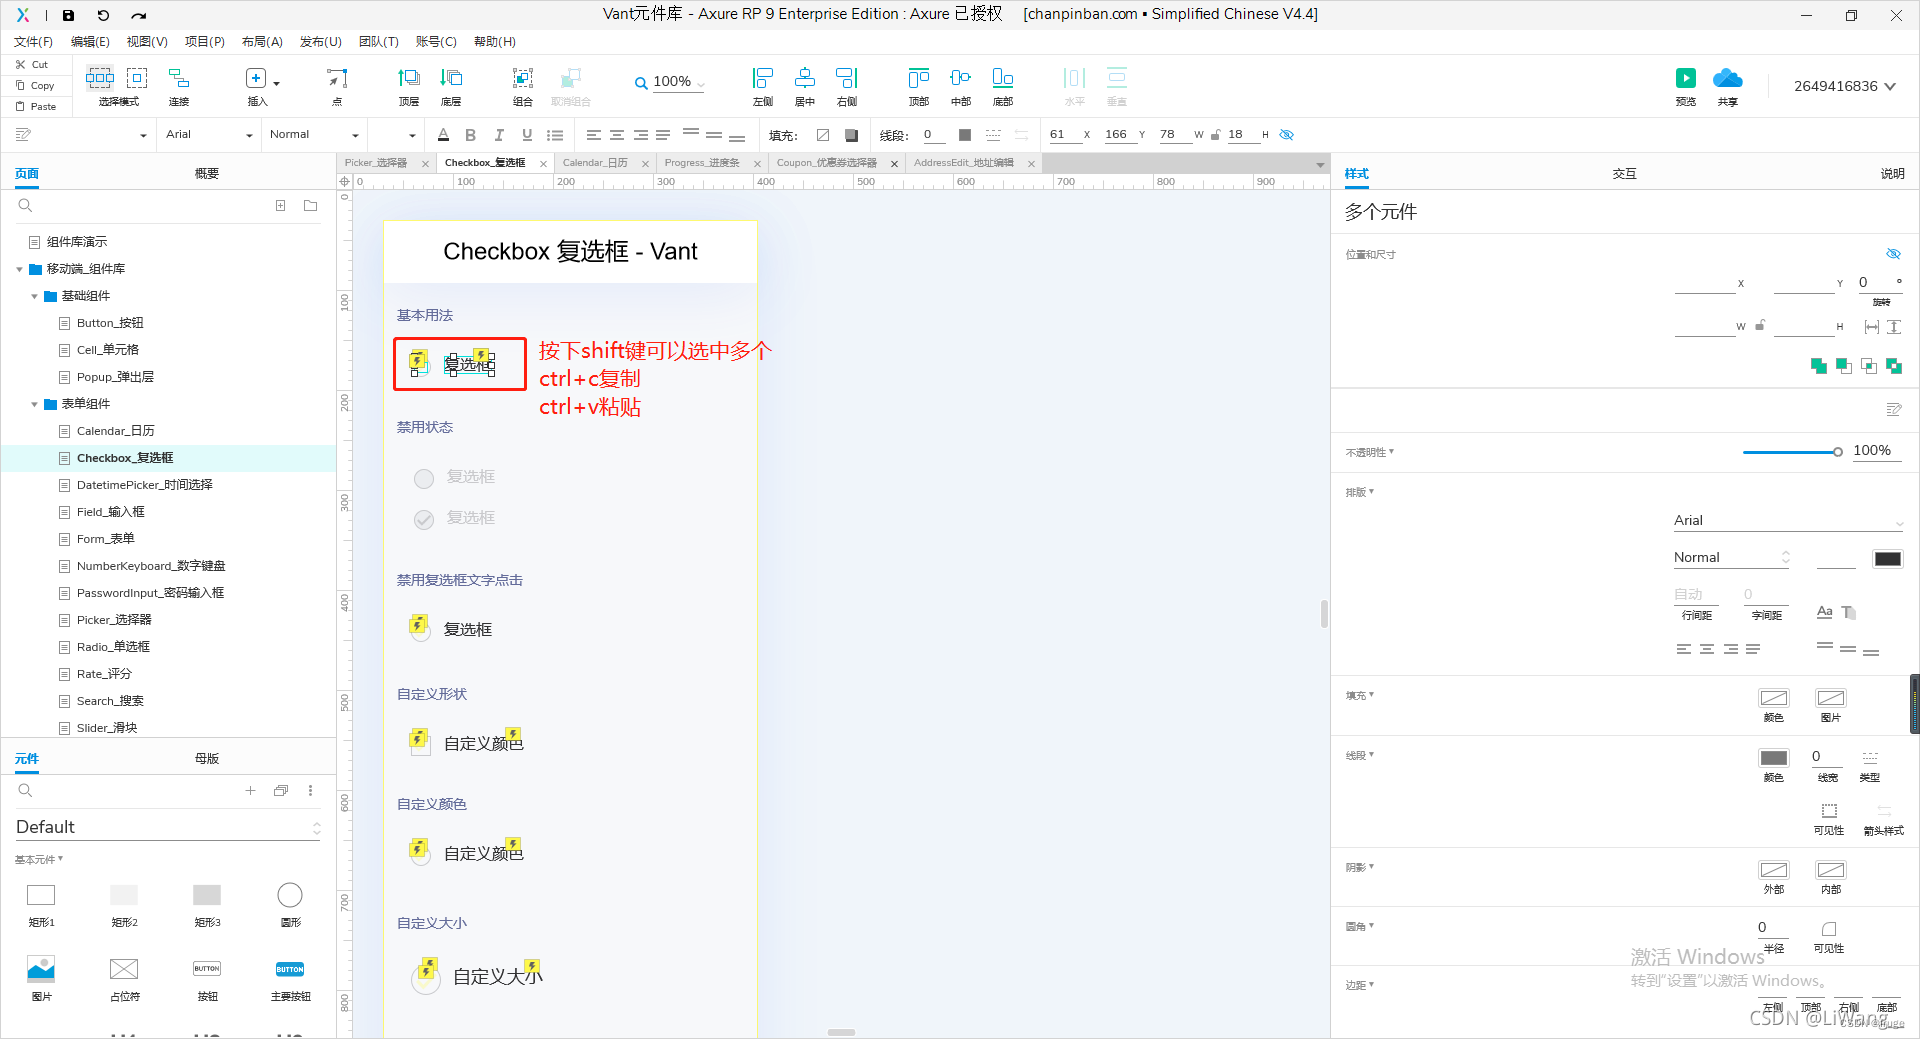This screenshot has height=1039, width=1920.
Task: Click the font color swatch in style panel
Action: [1888, 559]
